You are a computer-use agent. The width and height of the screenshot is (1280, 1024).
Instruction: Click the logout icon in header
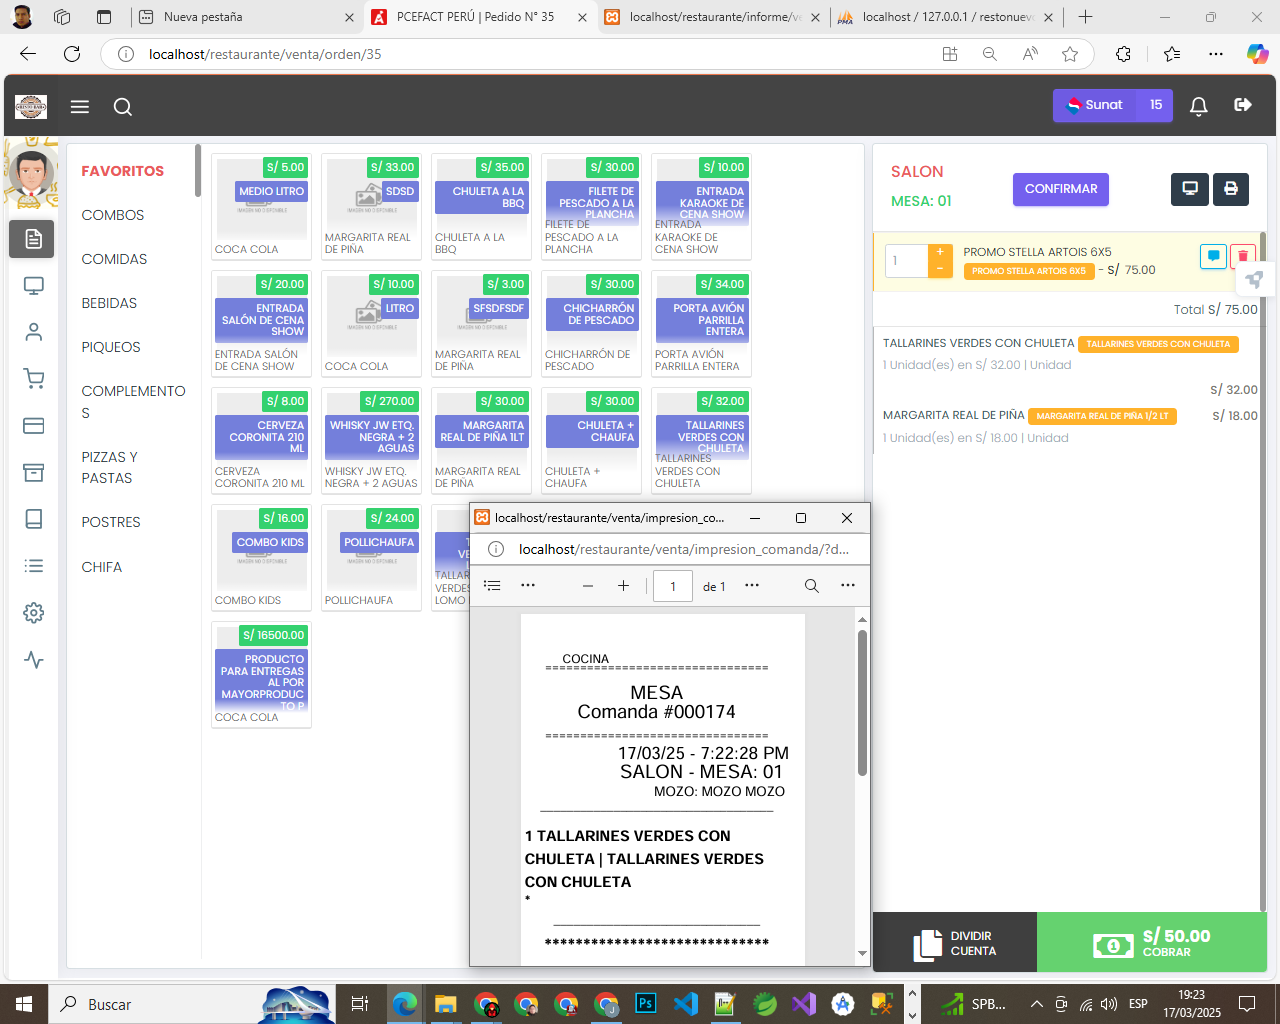(1243, 105)
